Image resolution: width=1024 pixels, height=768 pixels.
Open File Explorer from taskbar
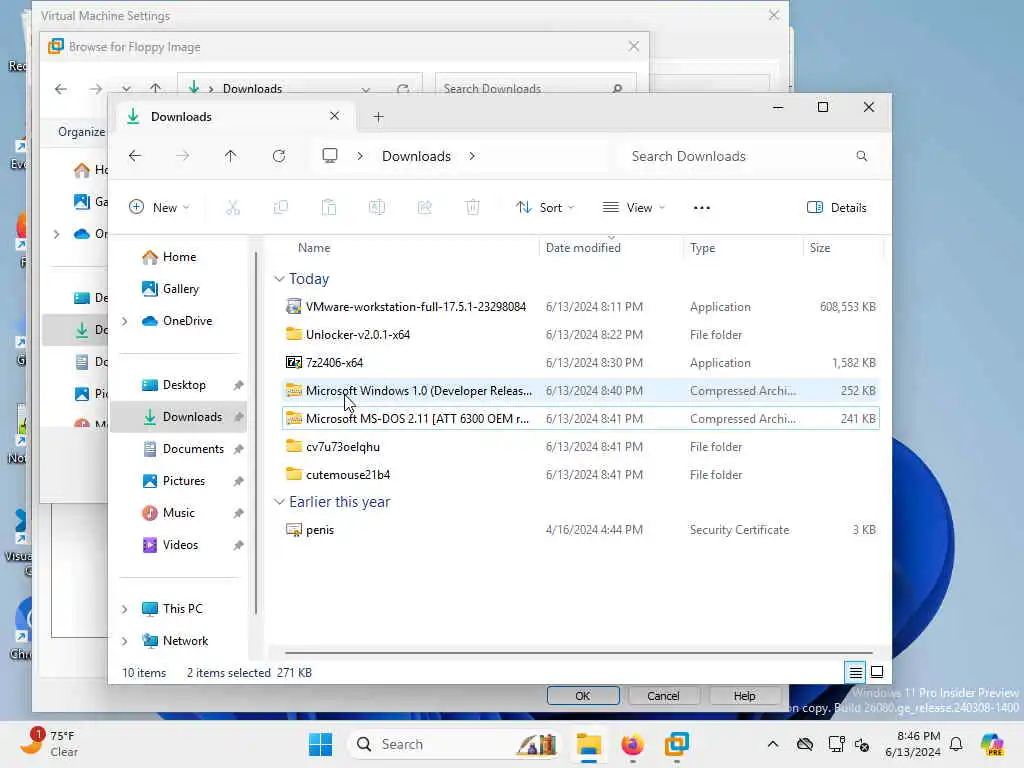(588, 744)
